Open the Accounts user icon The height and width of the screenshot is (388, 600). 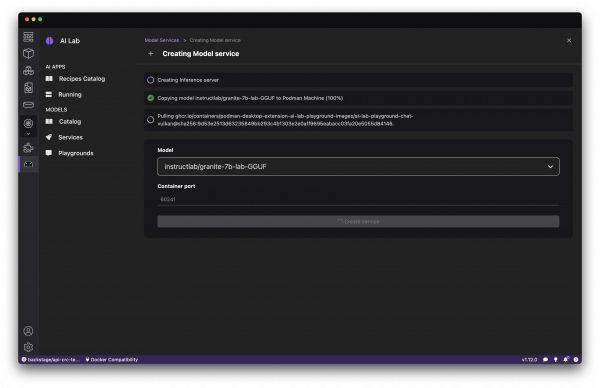(x=28, y=331)
